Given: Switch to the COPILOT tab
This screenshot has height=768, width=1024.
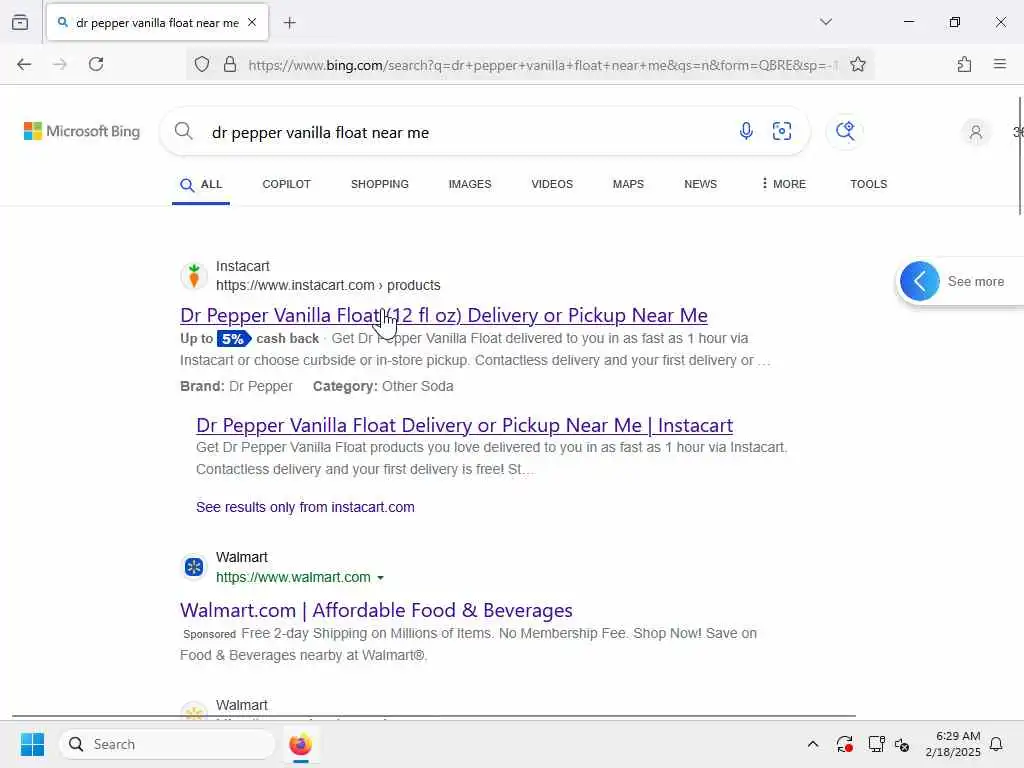Looking at the screenshot, I should [x=286, y=184].
